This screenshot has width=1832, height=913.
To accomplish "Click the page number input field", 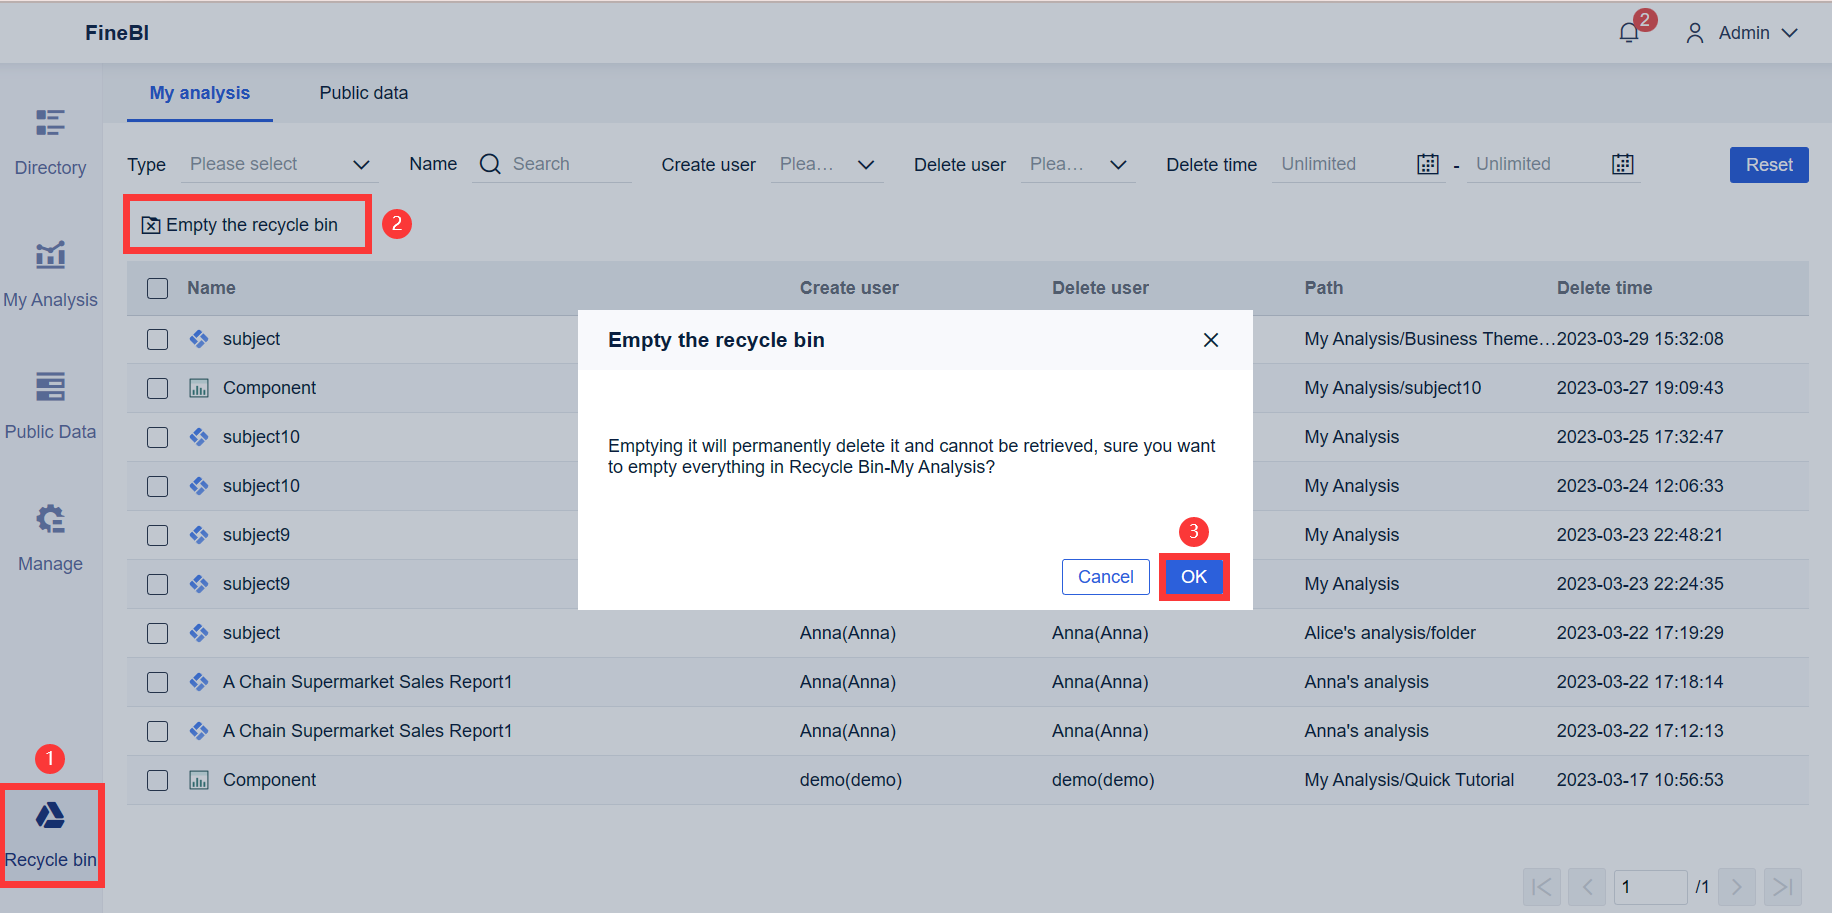I will (1650, 886).
